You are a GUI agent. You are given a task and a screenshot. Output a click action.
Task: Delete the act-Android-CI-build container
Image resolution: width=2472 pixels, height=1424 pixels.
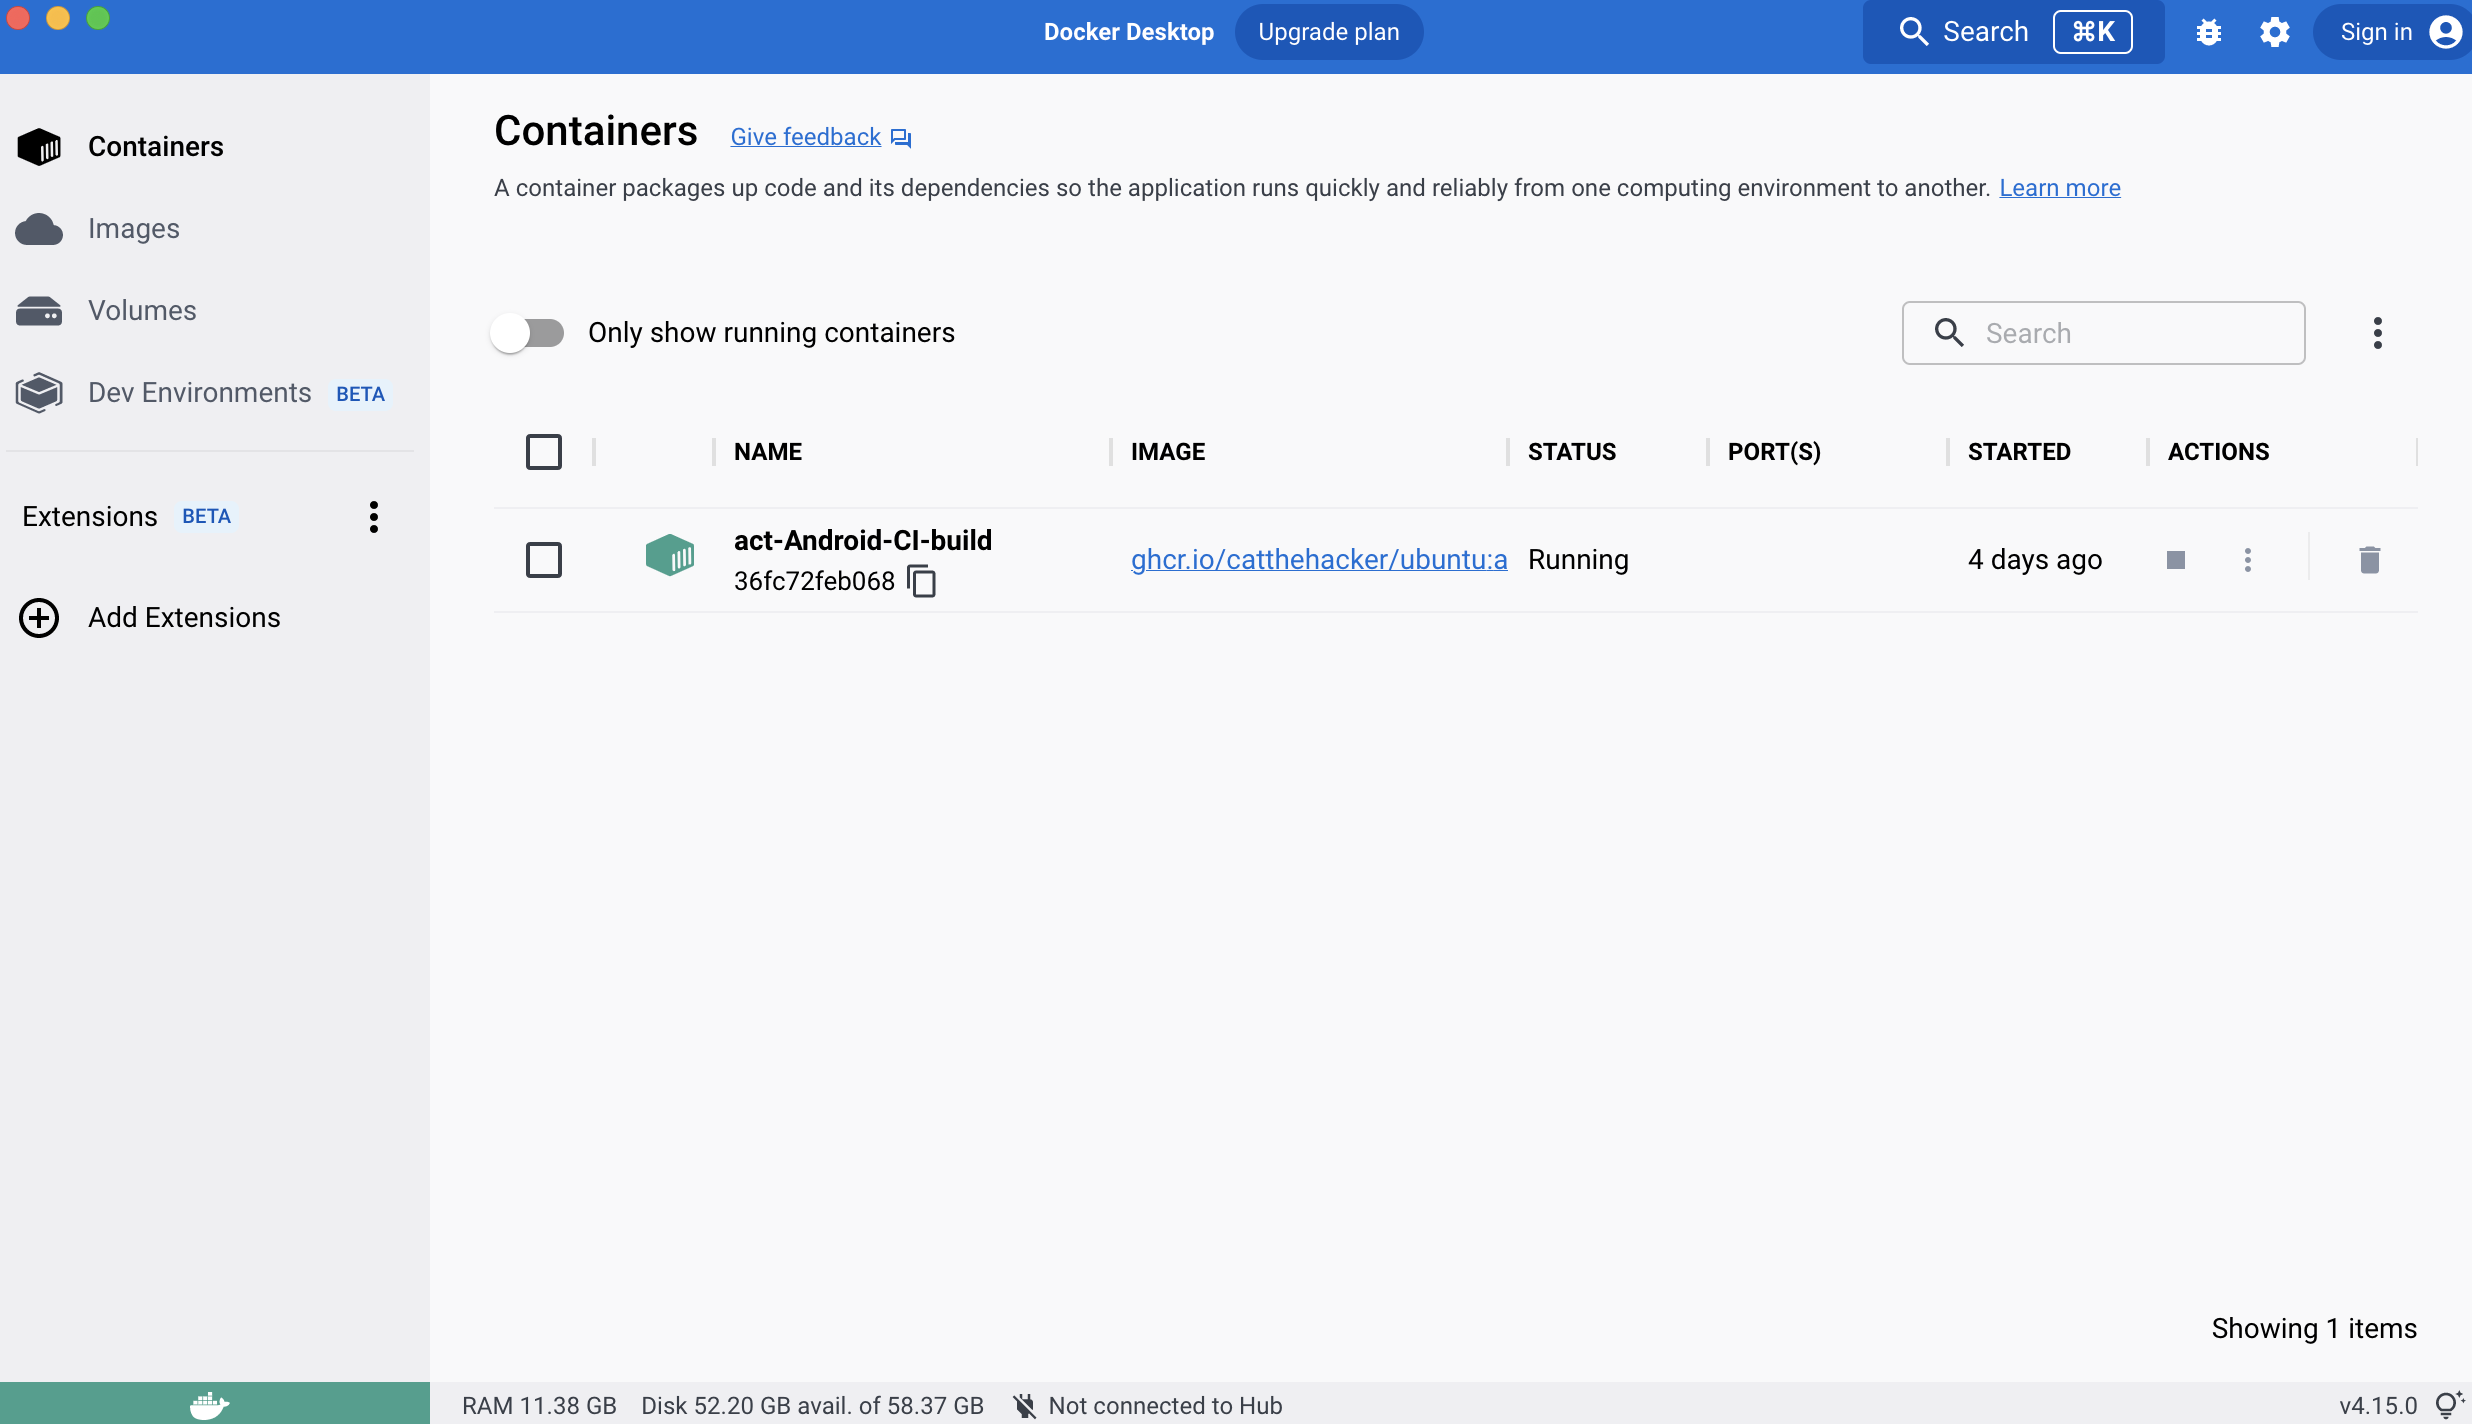pyautogui.click(x=2369, y=560)
